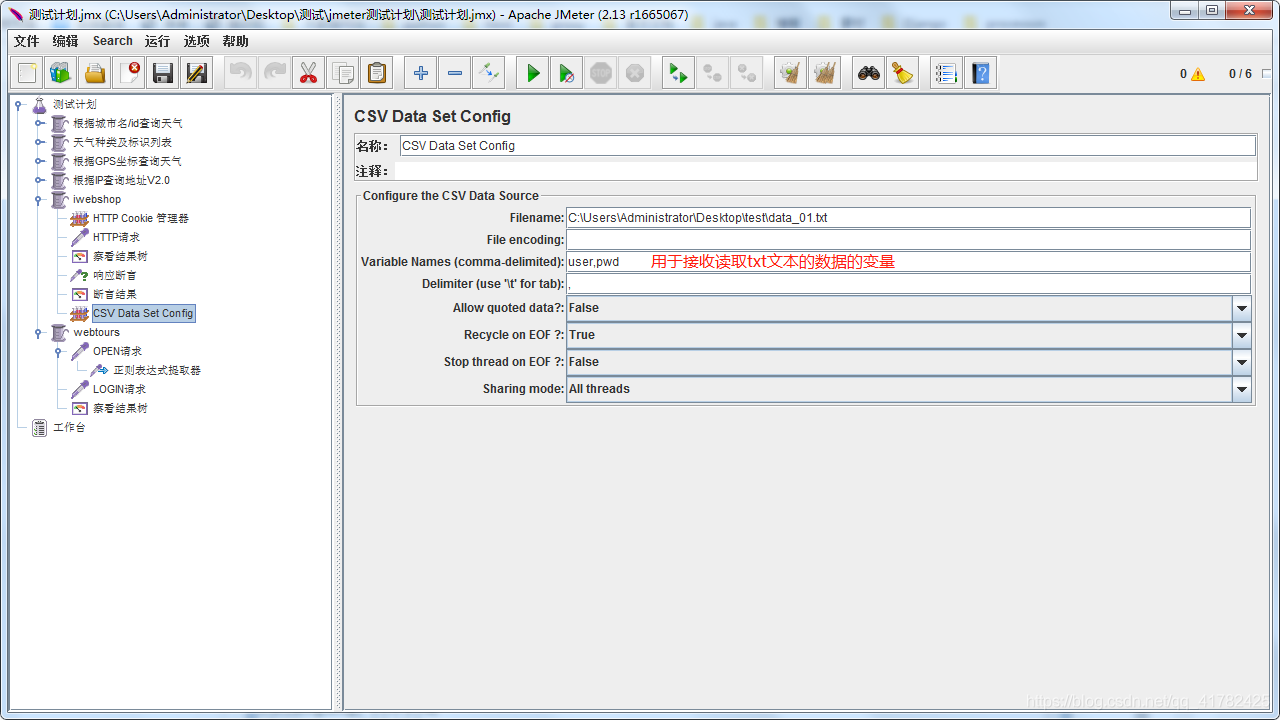Open the 编辑 menu

[65, 41]
